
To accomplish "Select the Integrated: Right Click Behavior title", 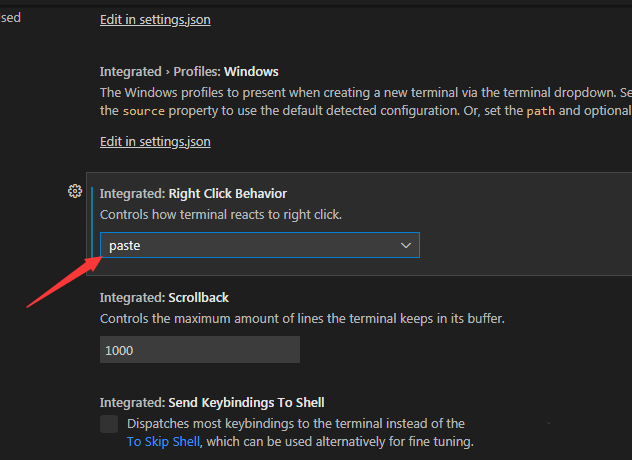I will [193, 193].
